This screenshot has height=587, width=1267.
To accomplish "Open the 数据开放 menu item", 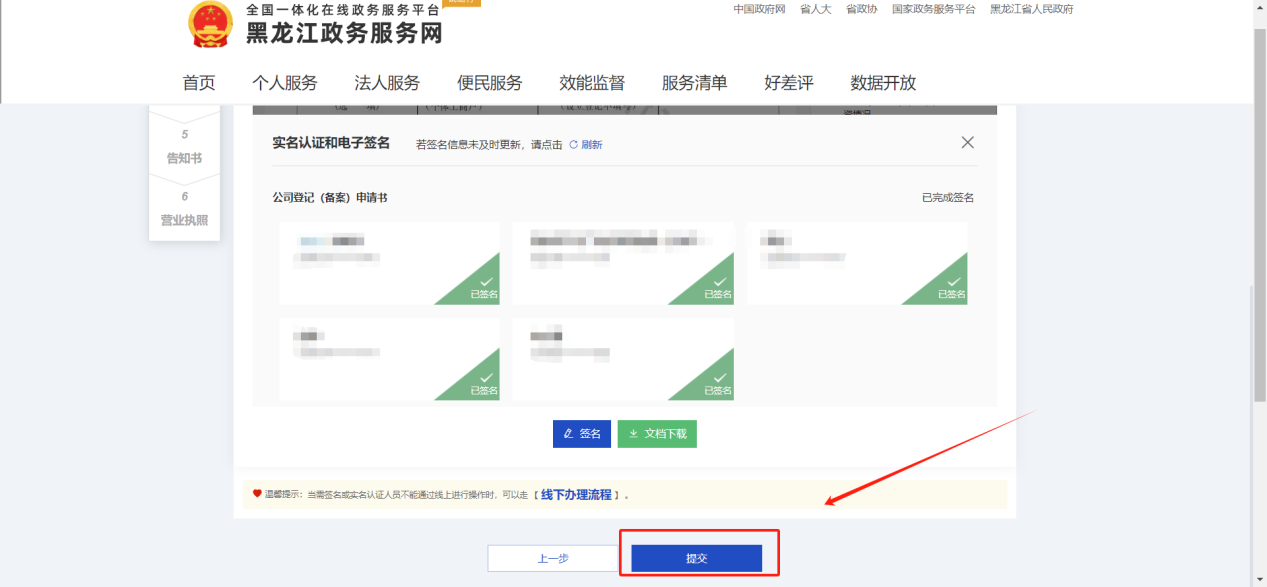I will point(883,83).
